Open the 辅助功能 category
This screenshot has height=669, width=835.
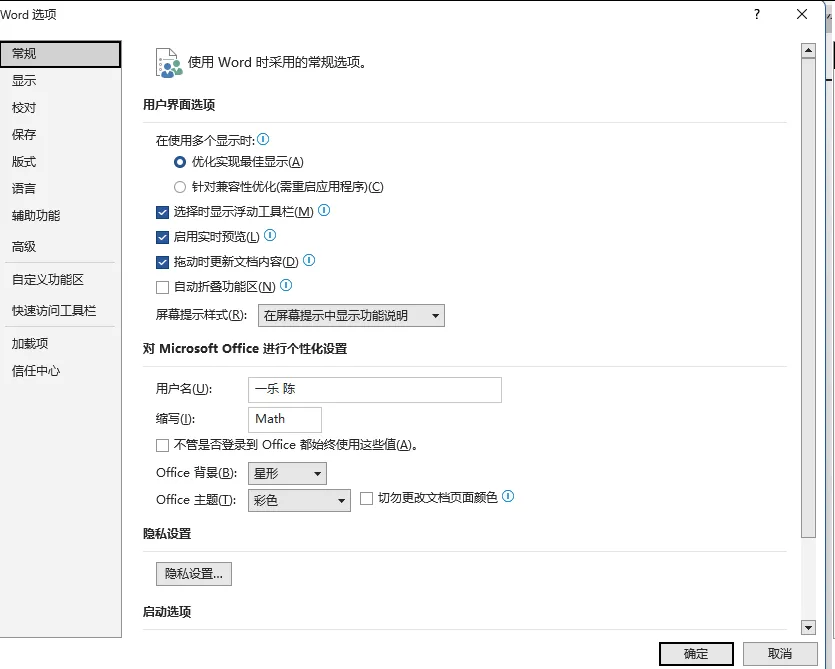(60, 216)
